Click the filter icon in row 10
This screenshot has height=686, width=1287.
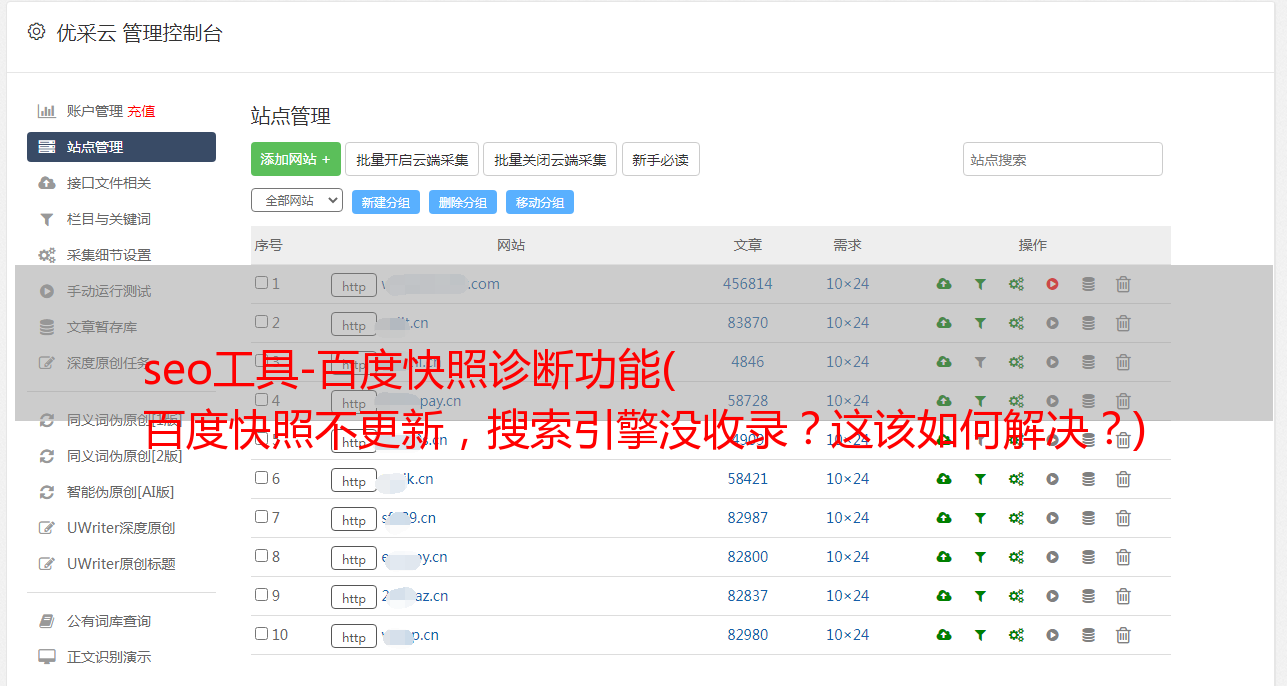tap(980, 635)
